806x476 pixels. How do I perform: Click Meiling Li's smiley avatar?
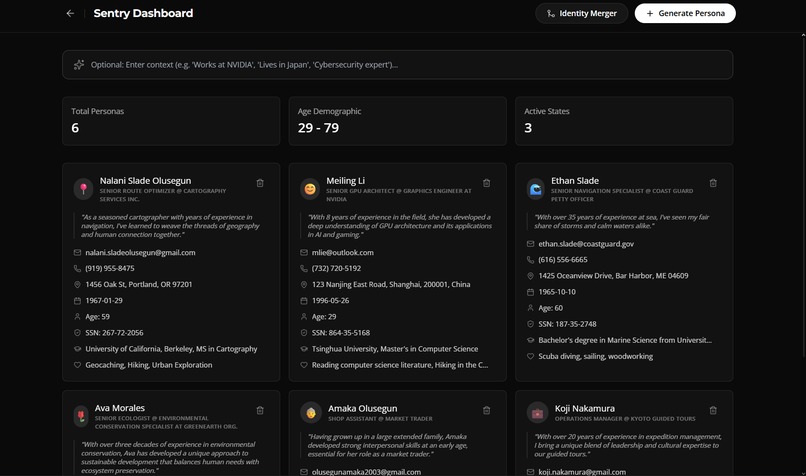pyautogui.click(x=310, y=189)
